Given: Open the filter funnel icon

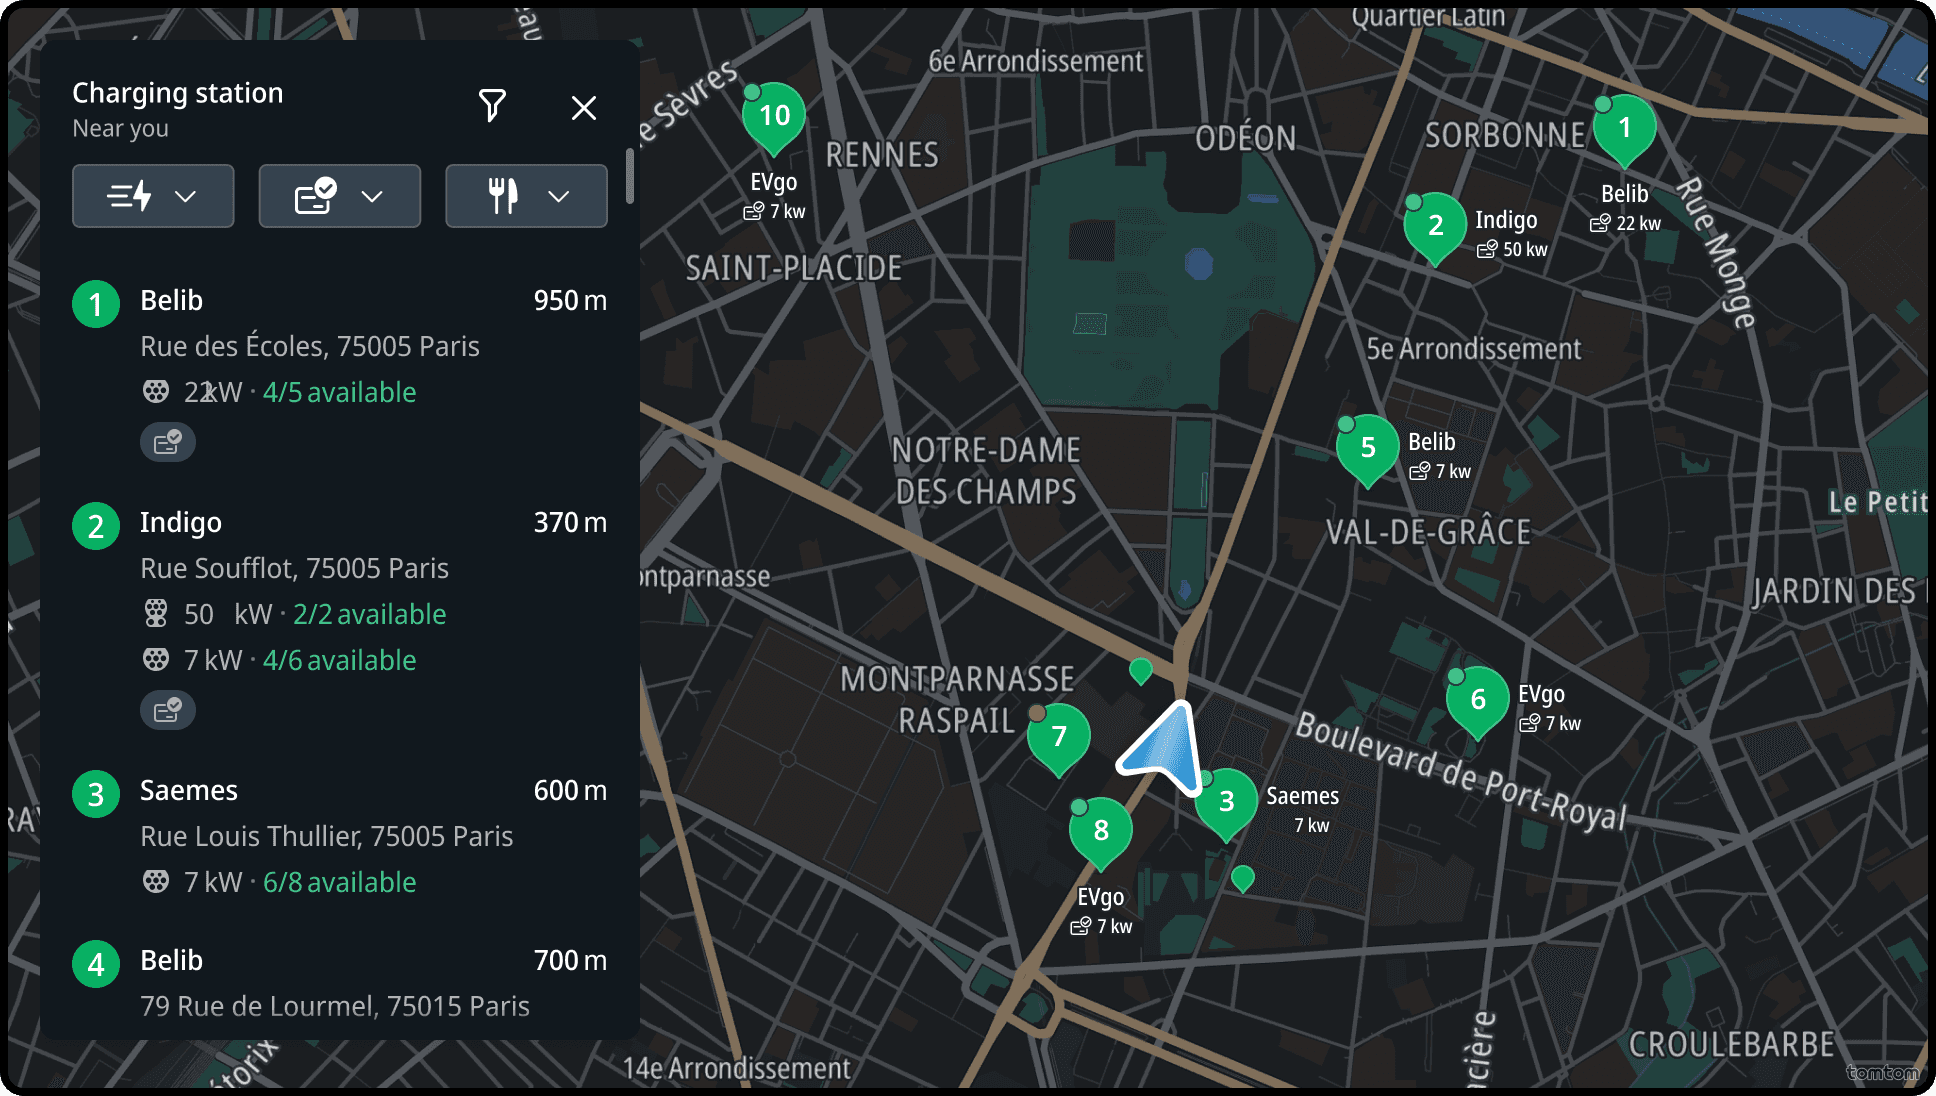Looking at the screenshot, I should click(491, 106).
